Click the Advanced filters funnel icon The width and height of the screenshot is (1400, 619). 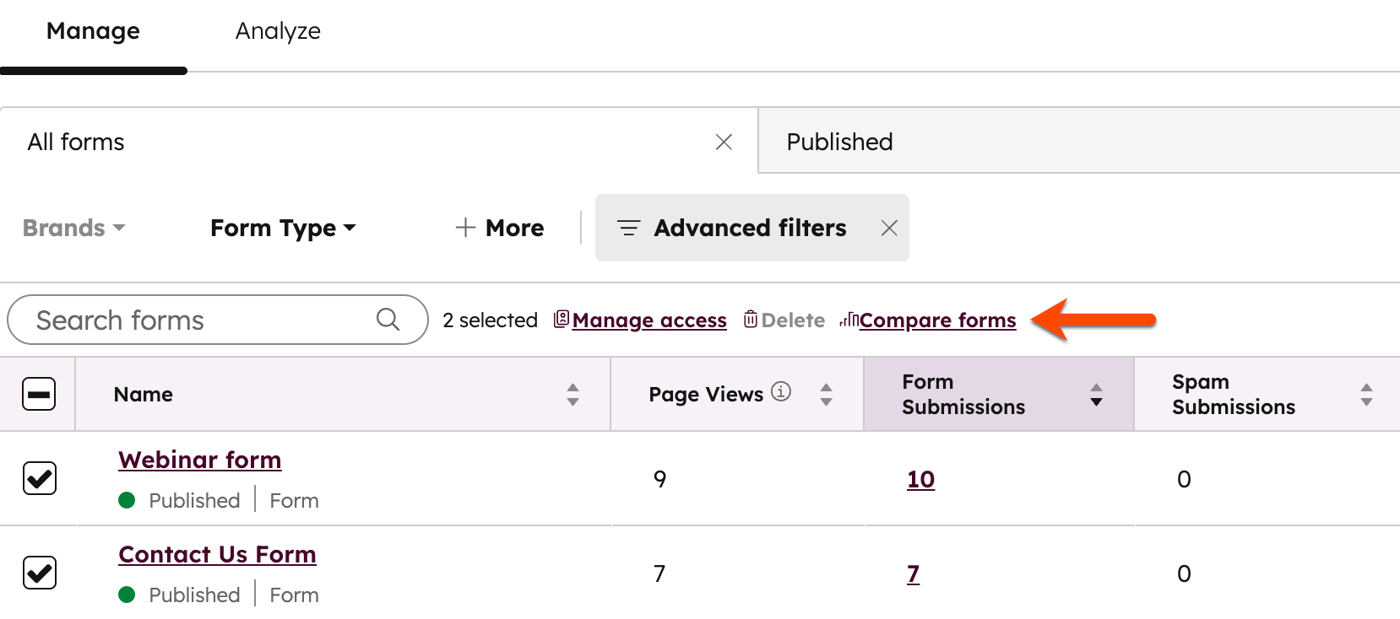pos(629,228)
